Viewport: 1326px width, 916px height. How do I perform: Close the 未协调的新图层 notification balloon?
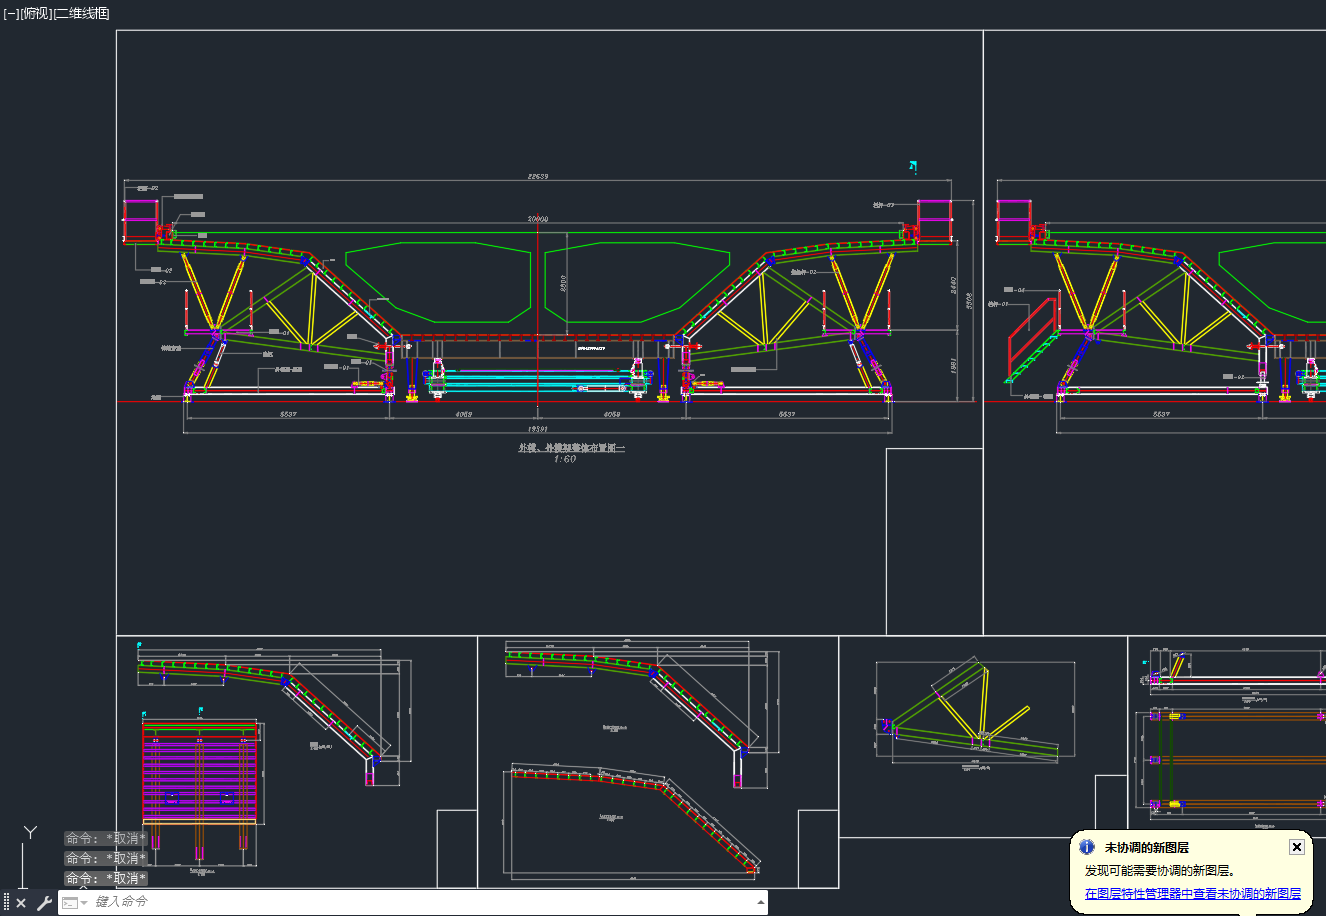pyautogui.click(x=1296, y=847)
